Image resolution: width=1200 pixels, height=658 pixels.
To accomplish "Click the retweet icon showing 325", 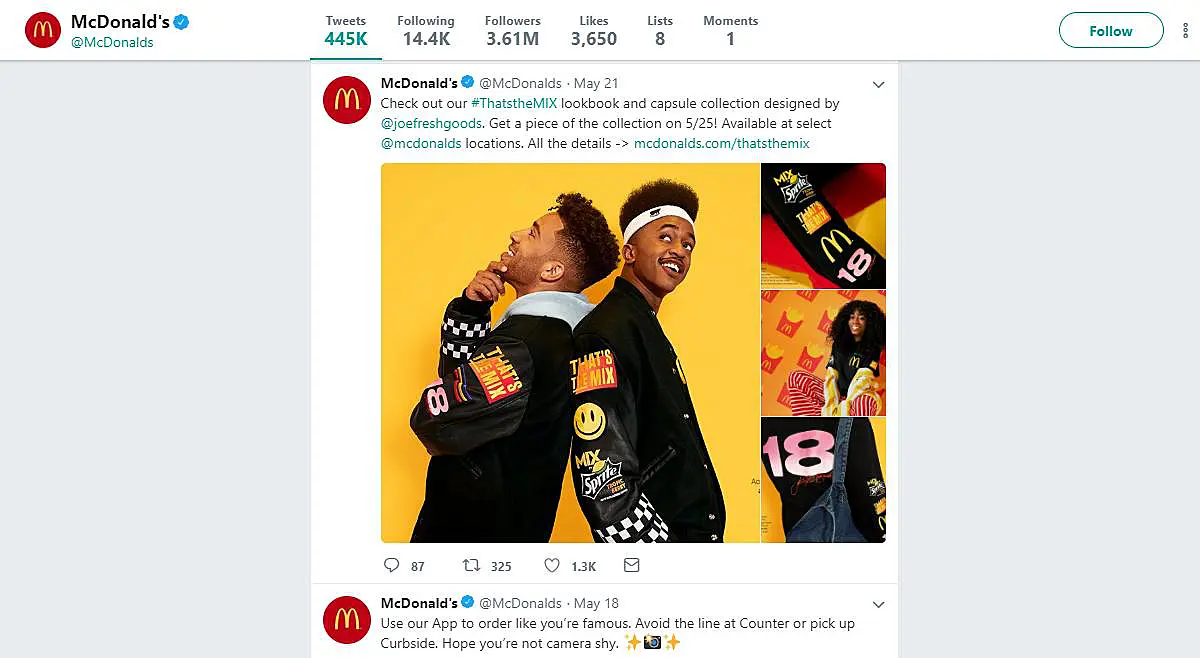I will tap(470, 565).
